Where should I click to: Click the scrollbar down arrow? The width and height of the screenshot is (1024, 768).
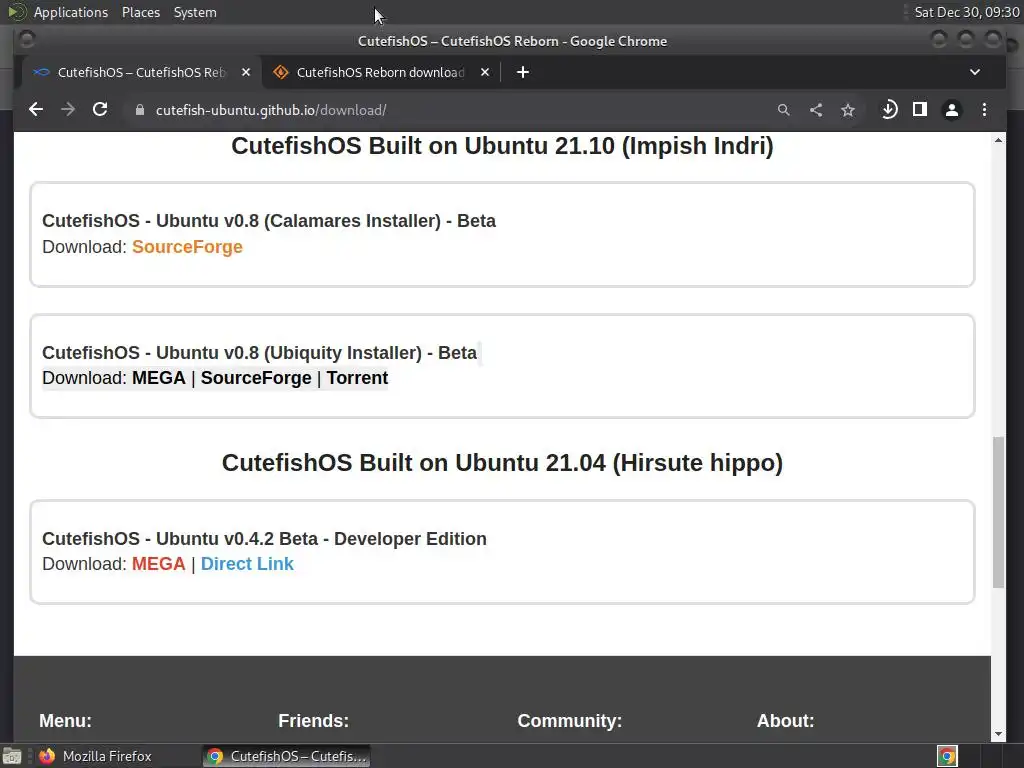998,735
